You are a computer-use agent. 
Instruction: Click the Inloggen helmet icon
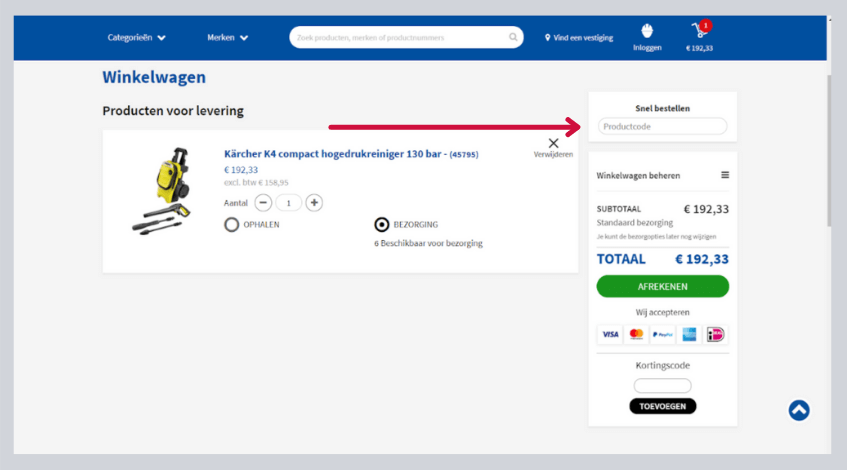(647, 31)
